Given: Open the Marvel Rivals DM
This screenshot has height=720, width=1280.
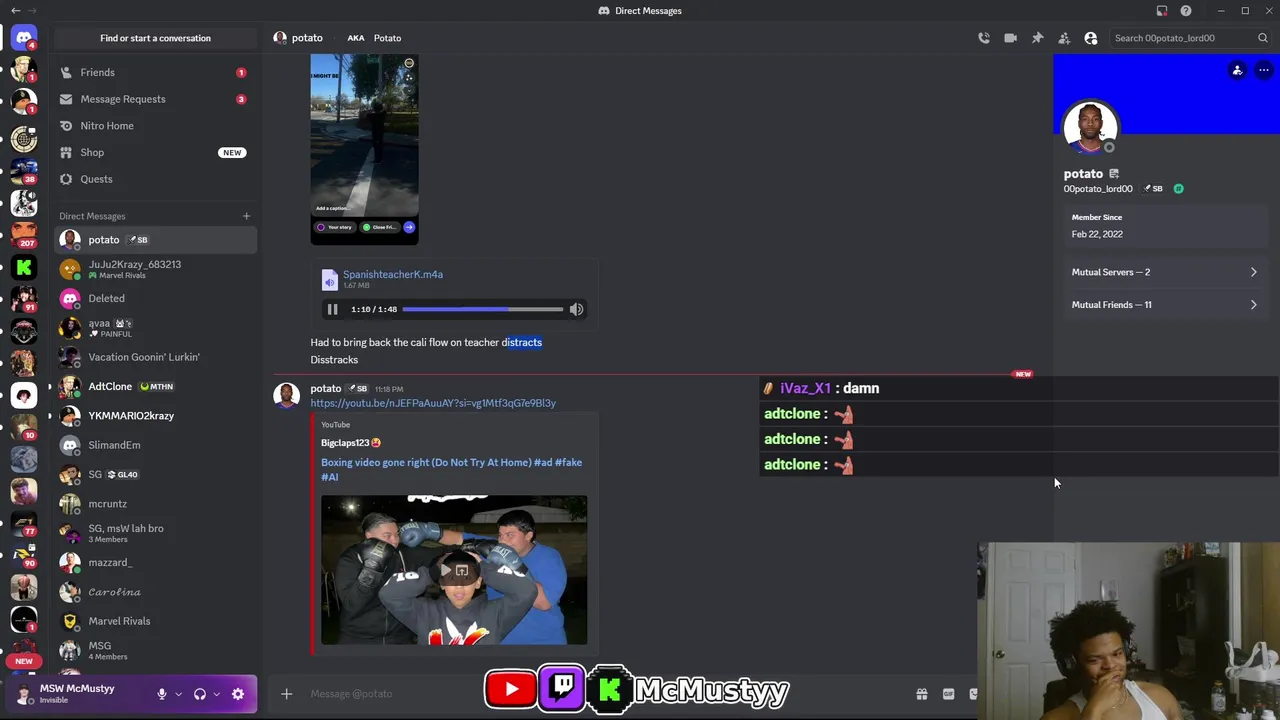Looking at the screenshot, I should pyautogui.click(x=155, y=621).
